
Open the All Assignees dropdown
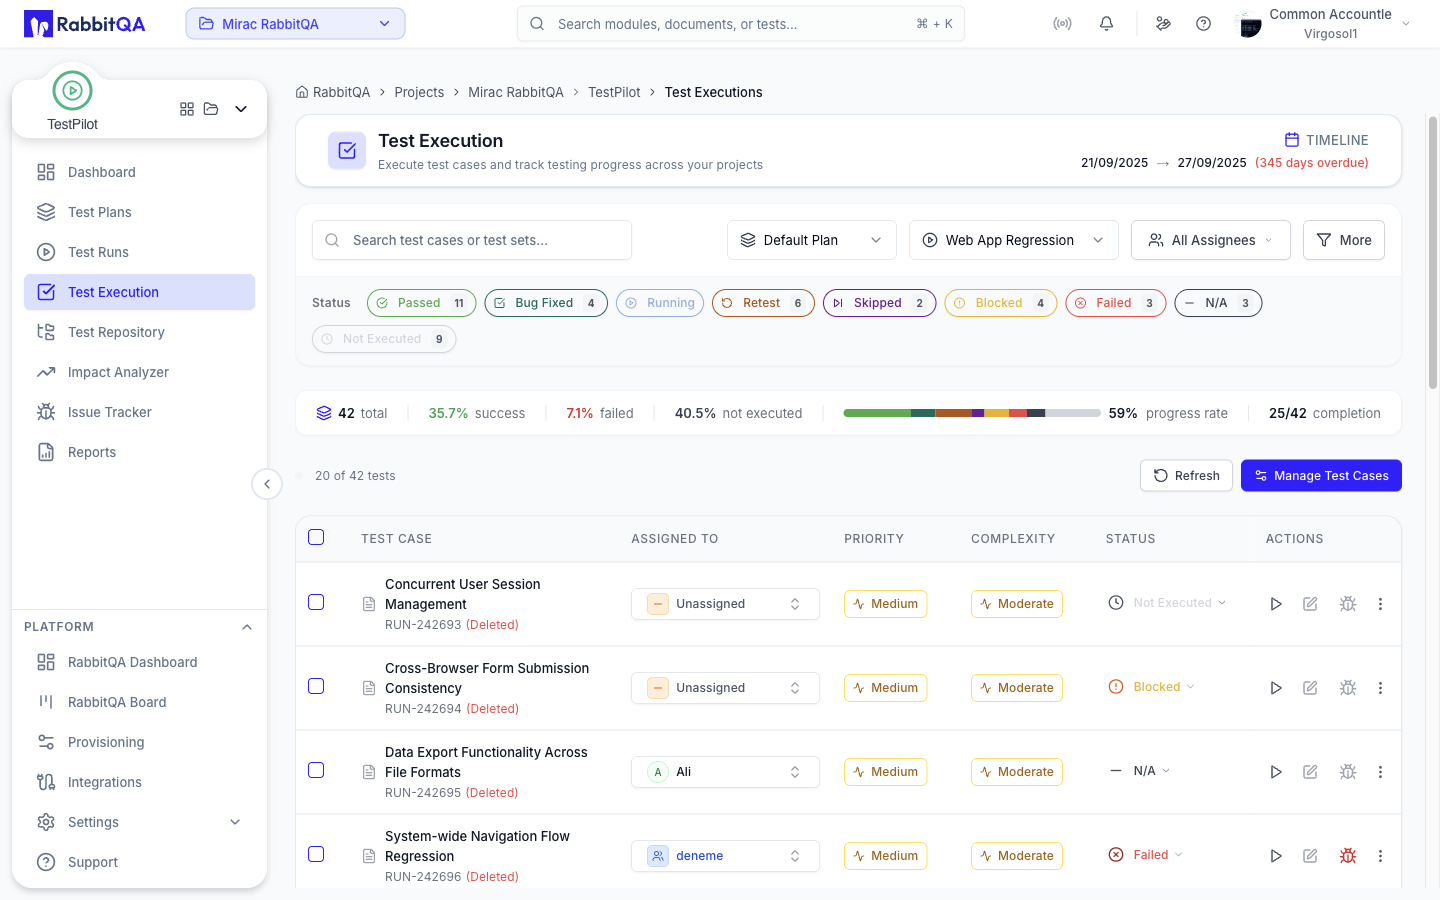tap(1211, 240)
